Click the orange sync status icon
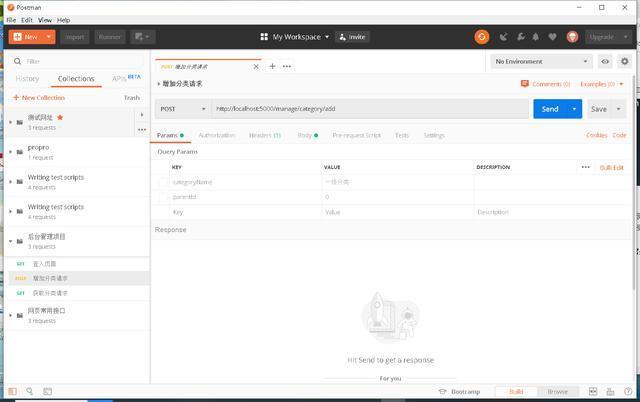 pos(482,37)
